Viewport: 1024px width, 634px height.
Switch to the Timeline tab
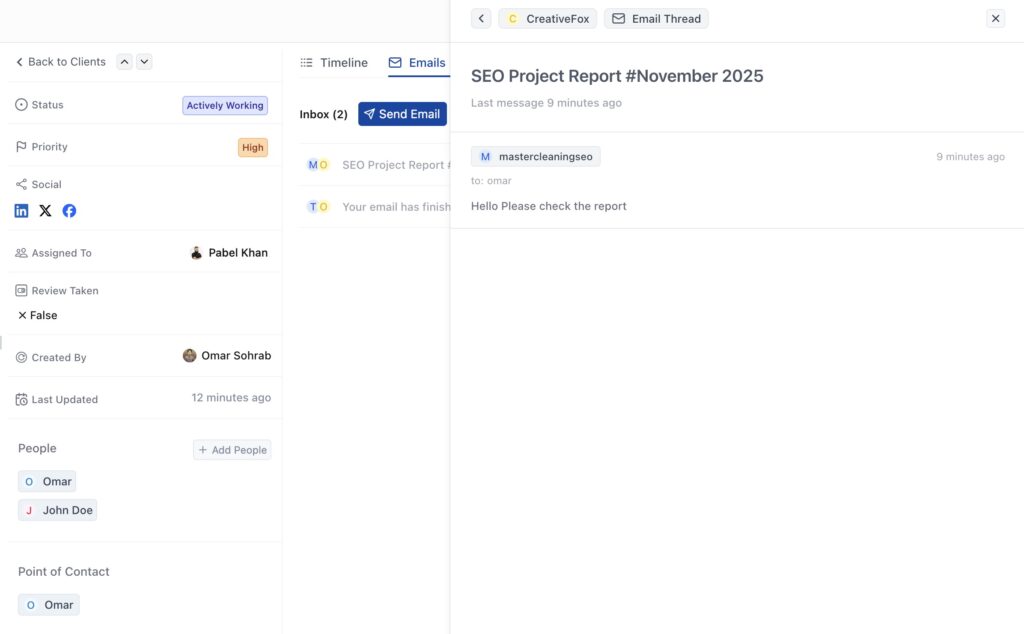[x=334, y=62]
